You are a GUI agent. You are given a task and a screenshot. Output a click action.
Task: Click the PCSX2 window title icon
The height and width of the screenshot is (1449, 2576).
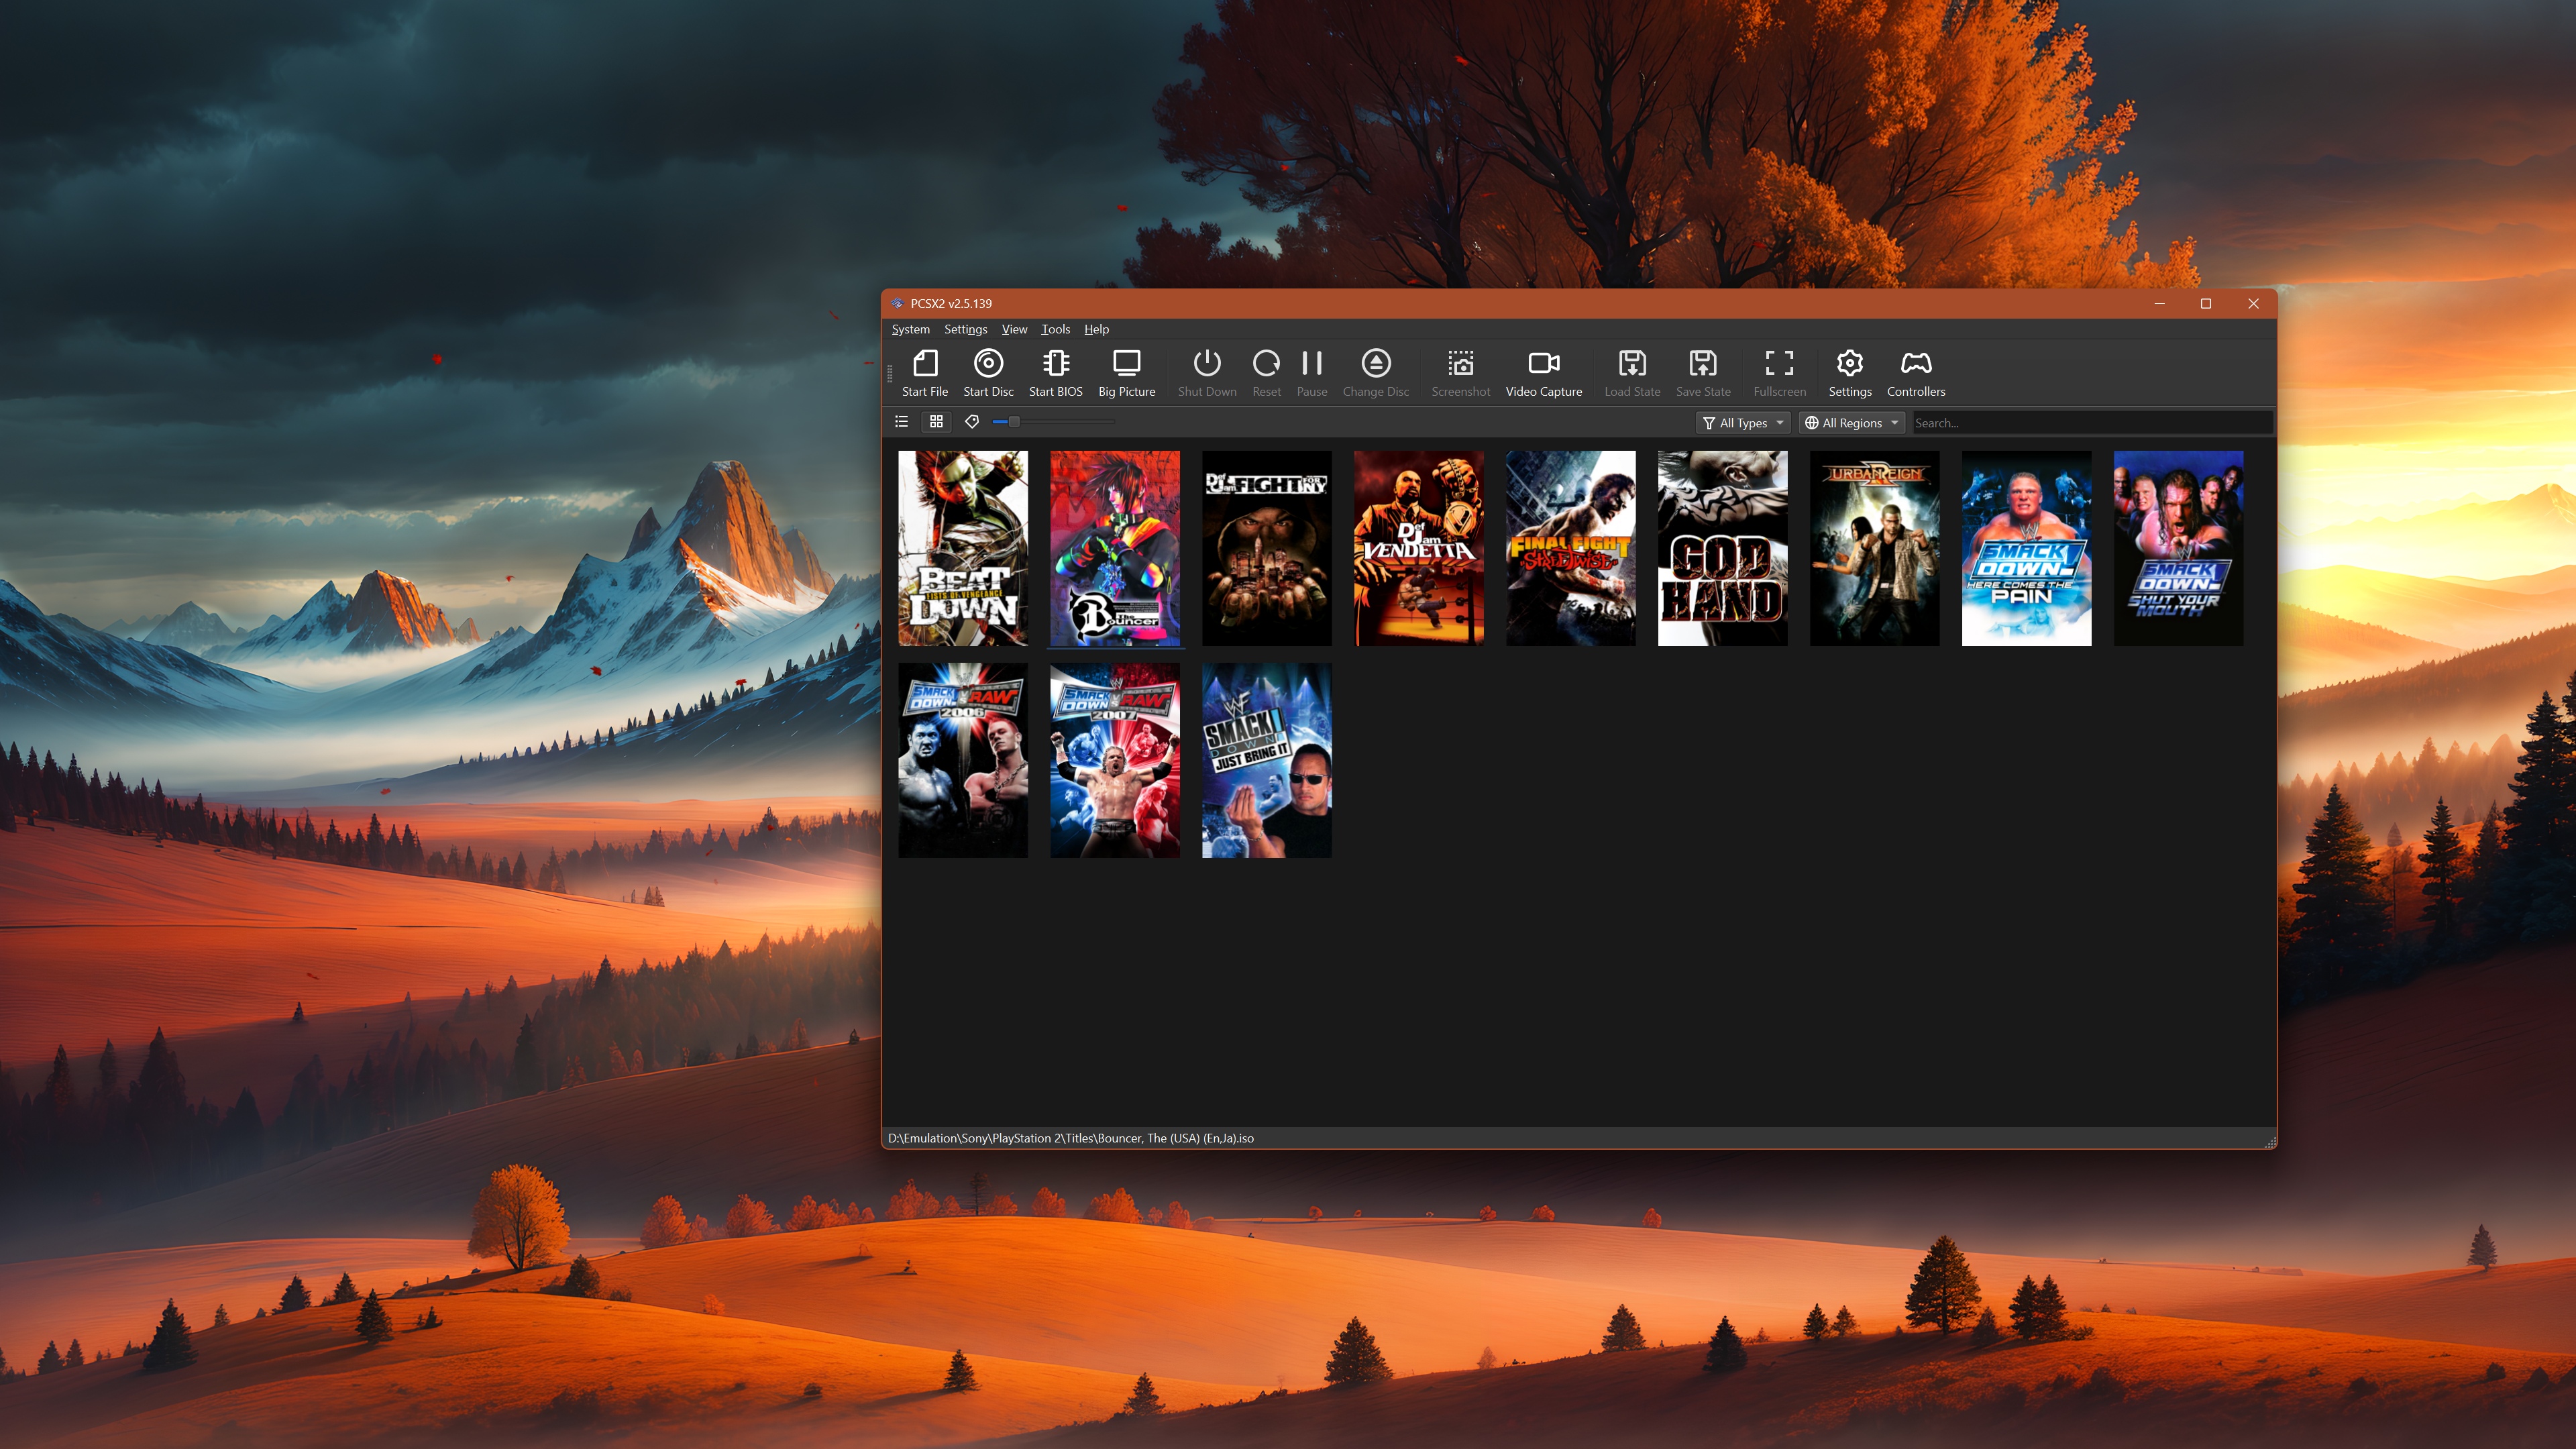897,303
